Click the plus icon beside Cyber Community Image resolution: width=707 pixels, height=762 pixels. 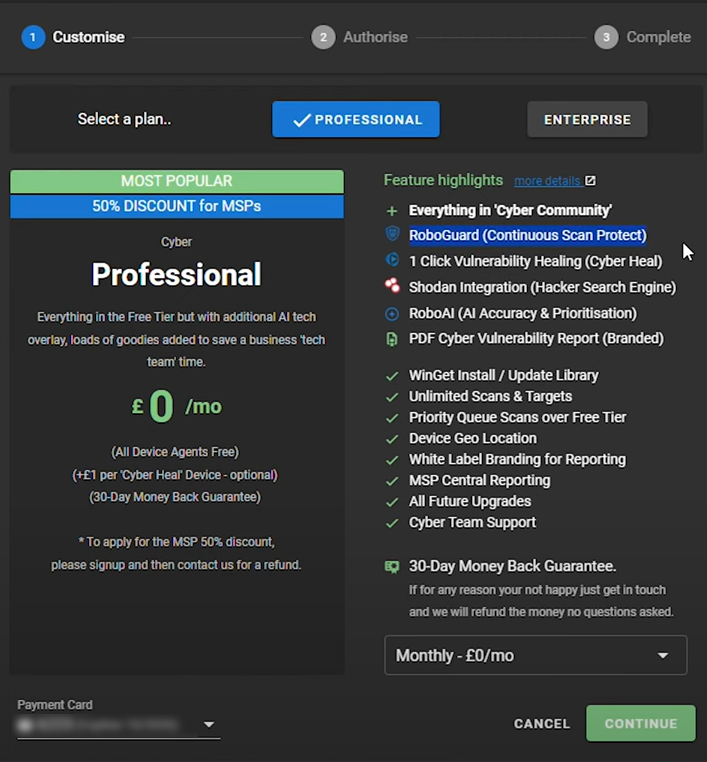pos(392,211)
